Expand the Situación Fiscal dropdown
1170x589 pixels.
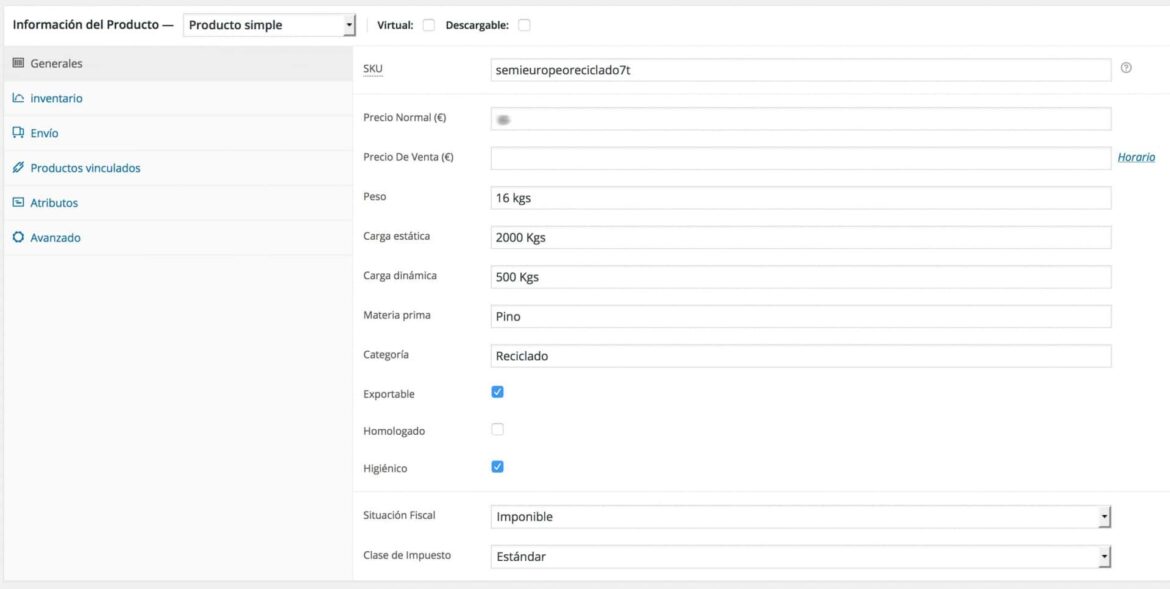(x=1105, y=514)
